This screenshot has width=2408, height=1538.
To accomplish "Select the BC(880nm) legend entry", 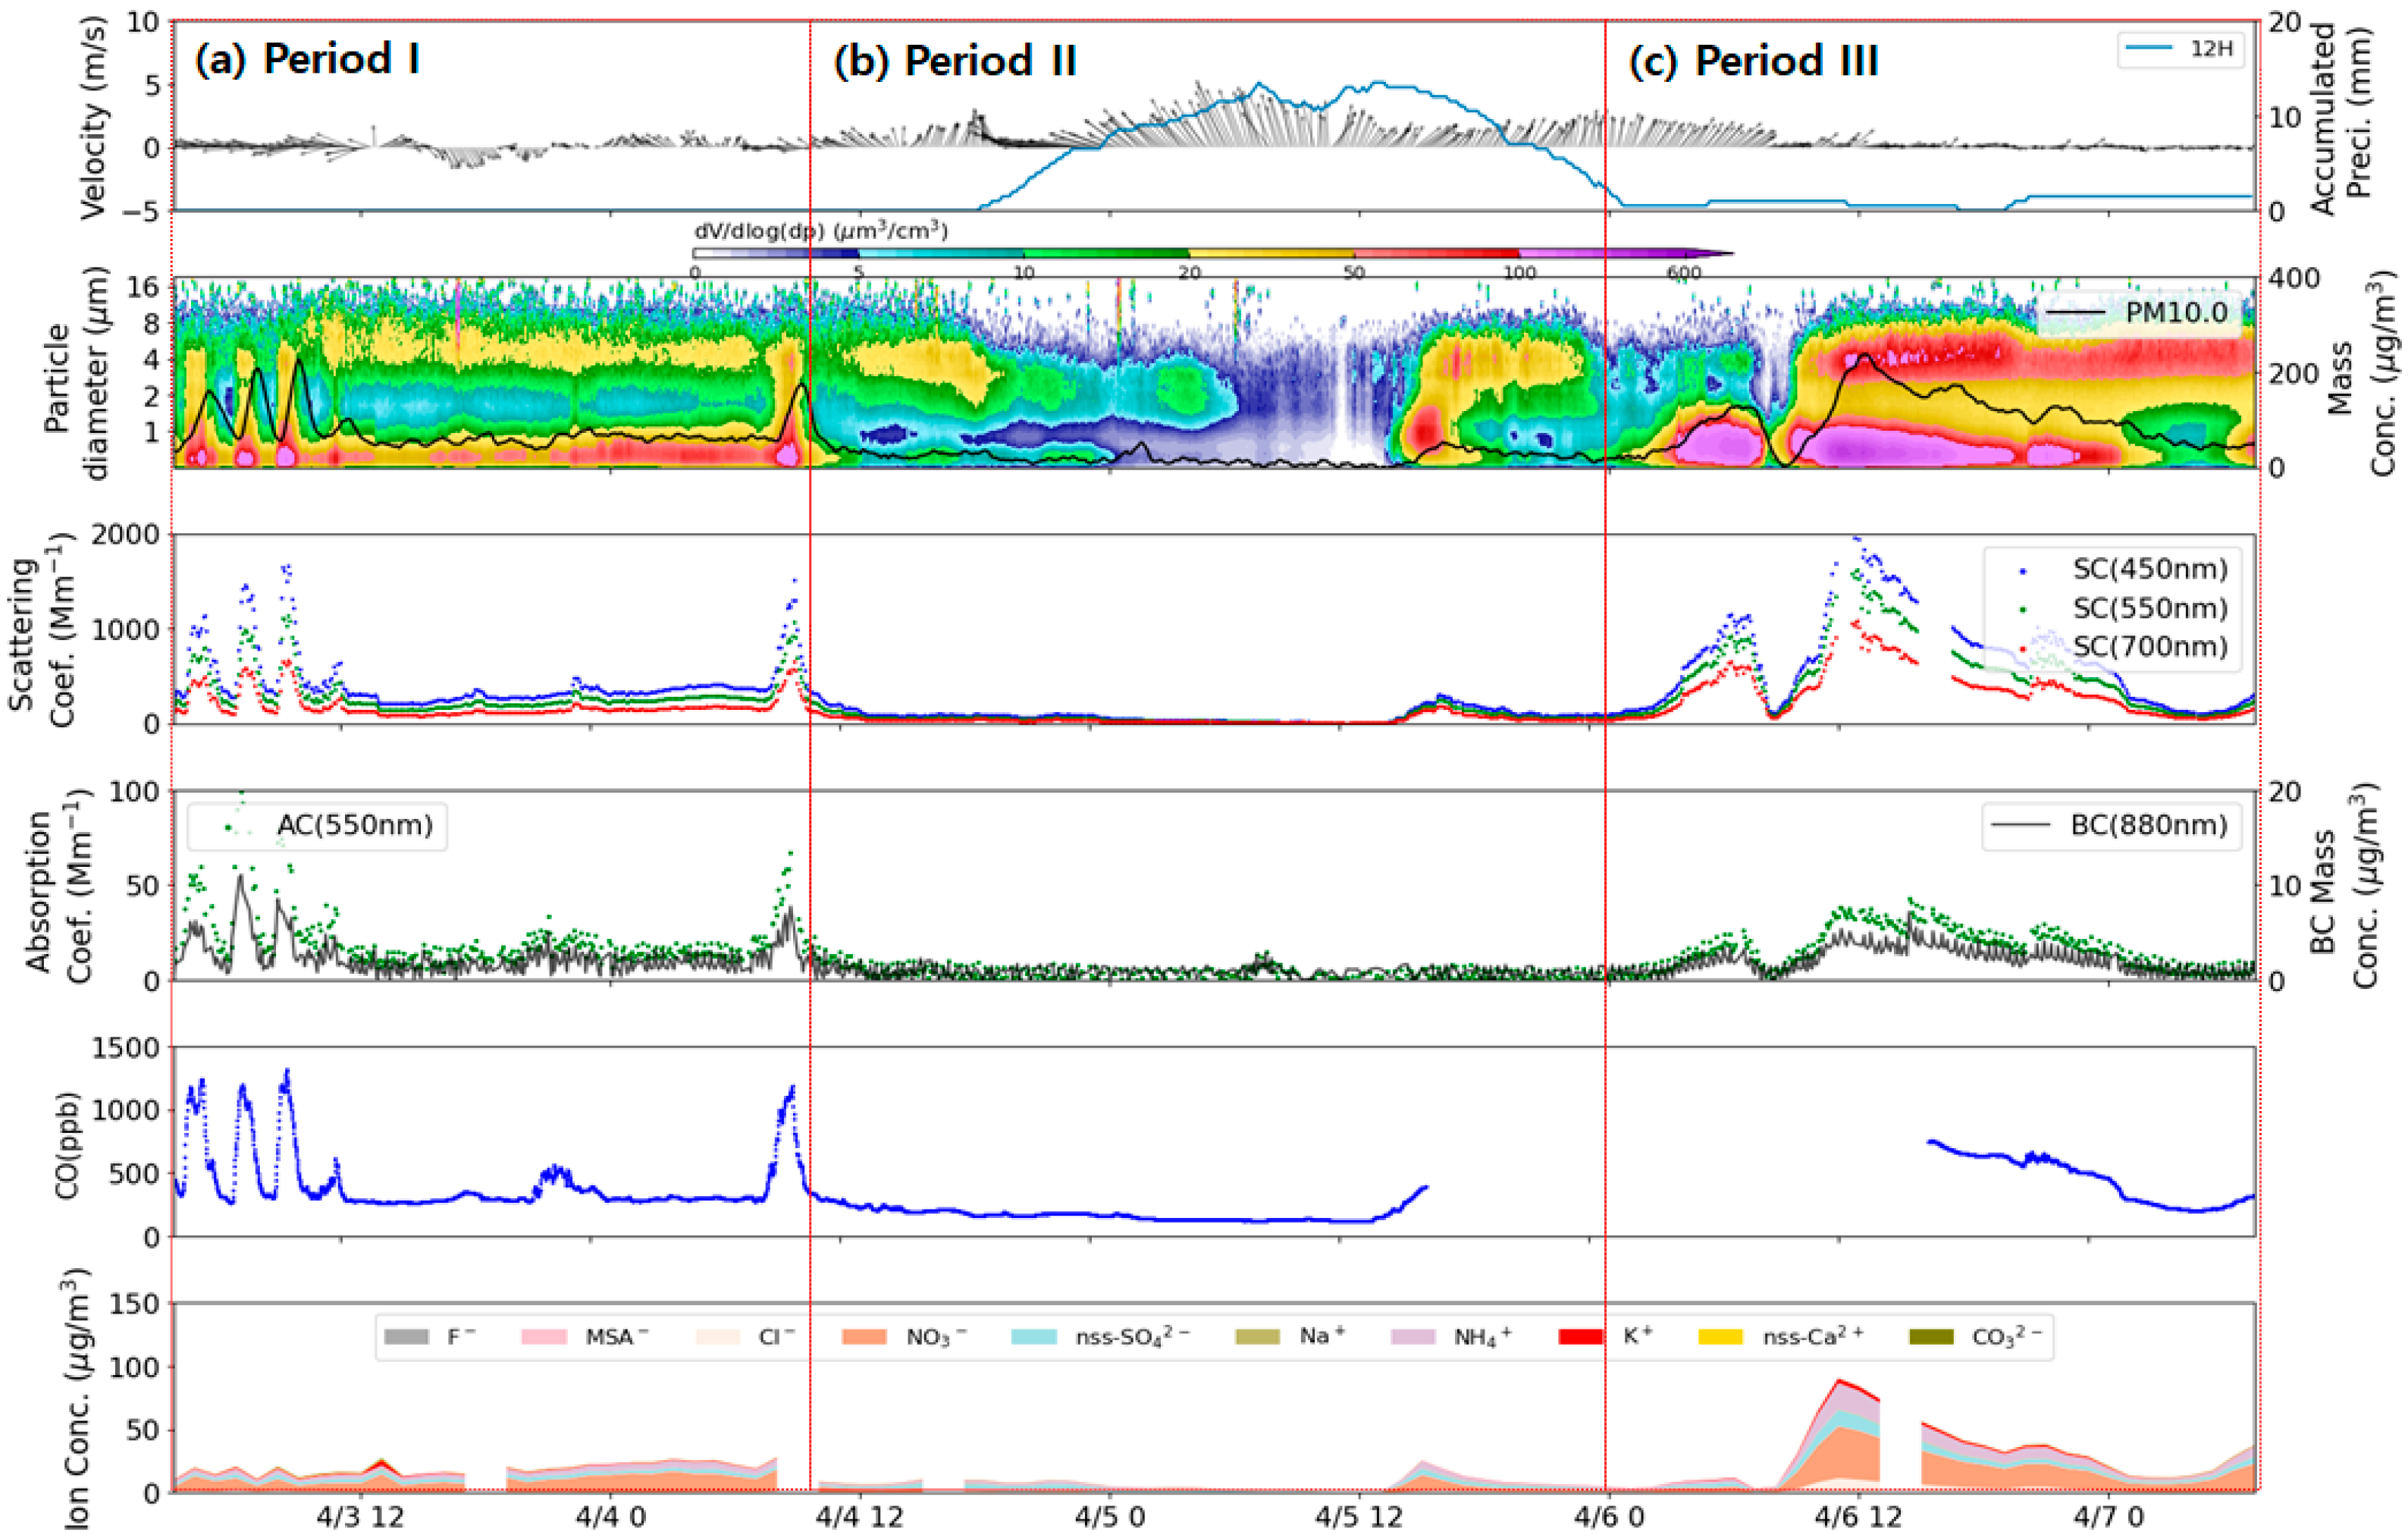I will click(x=2111, y=825).
